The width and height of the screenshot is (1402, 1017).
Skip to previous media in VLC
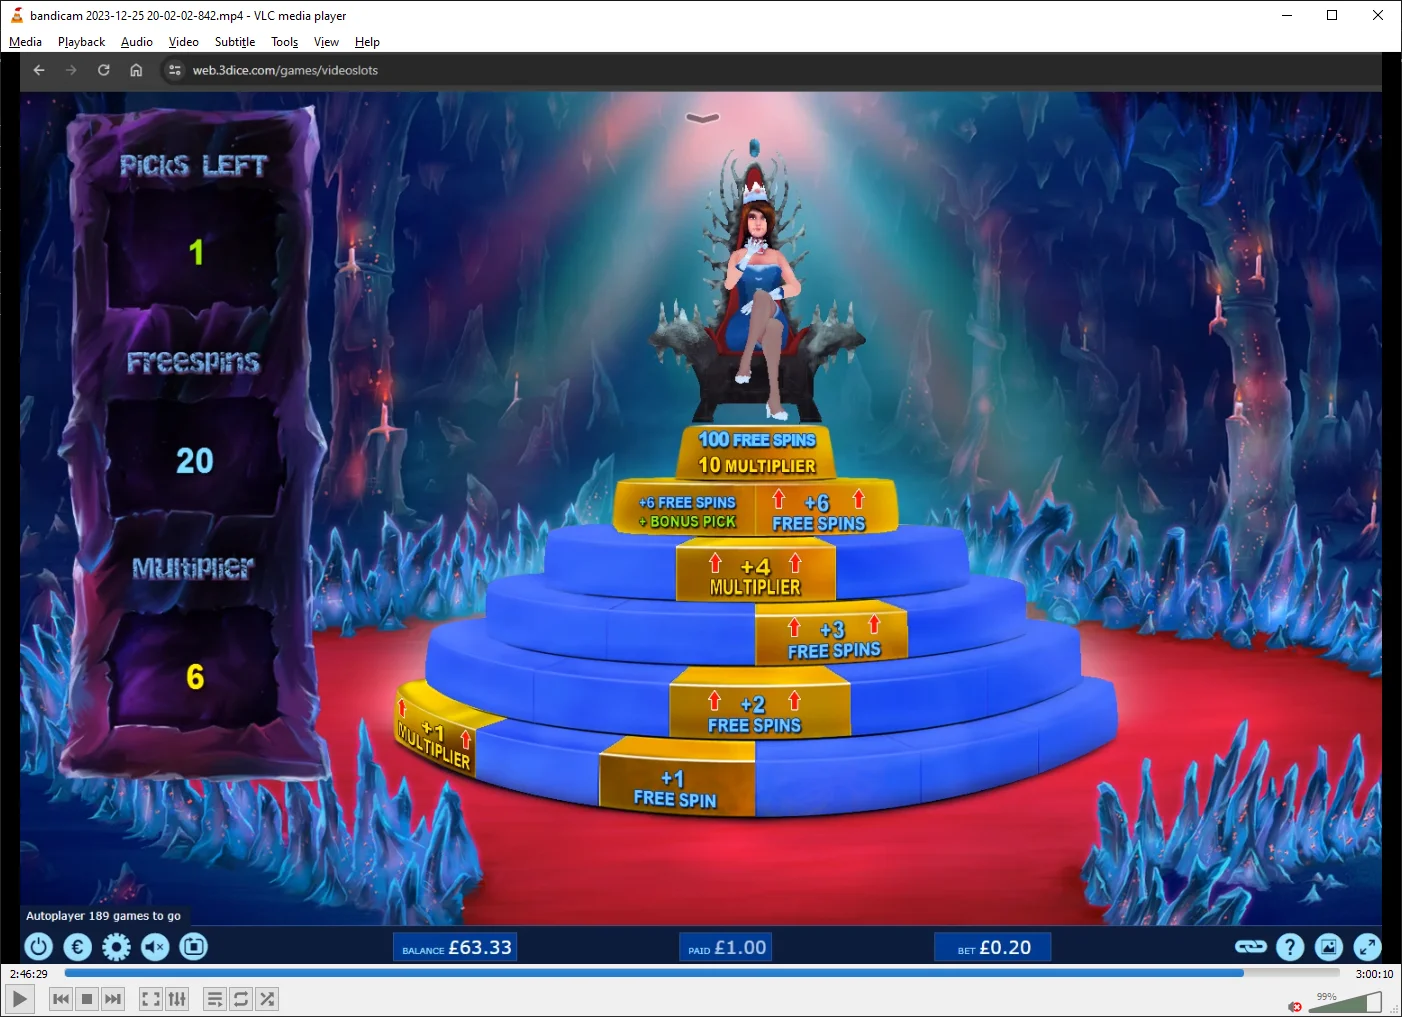tap(61, 999)
